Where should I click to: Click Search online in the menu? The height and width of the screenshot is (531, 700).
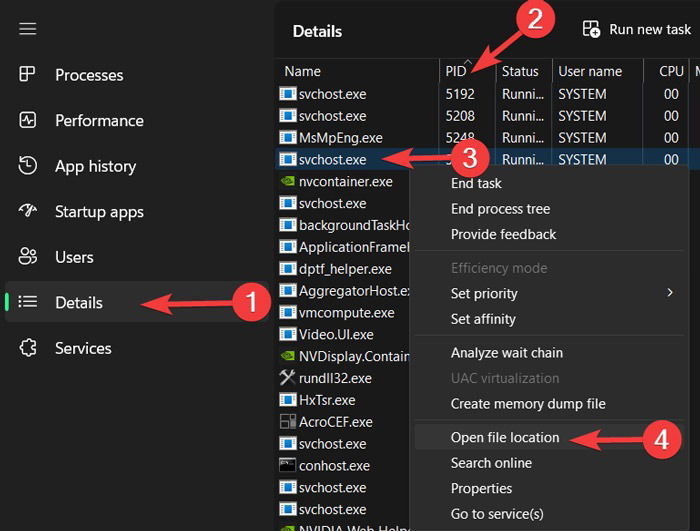(x=491, y=463)
